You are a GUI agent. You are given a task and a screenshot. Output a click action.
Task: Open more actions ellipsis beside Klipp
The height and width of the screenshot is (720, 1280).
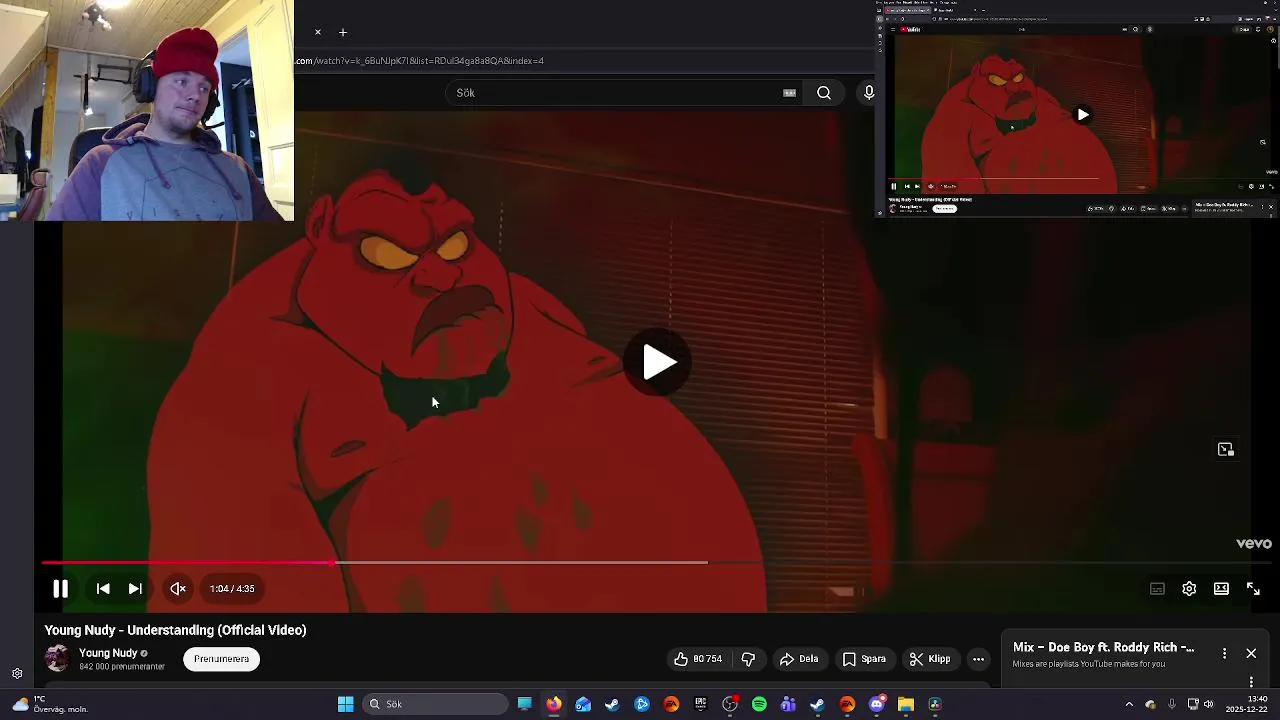pyautogui.click(x=978, y=659)
